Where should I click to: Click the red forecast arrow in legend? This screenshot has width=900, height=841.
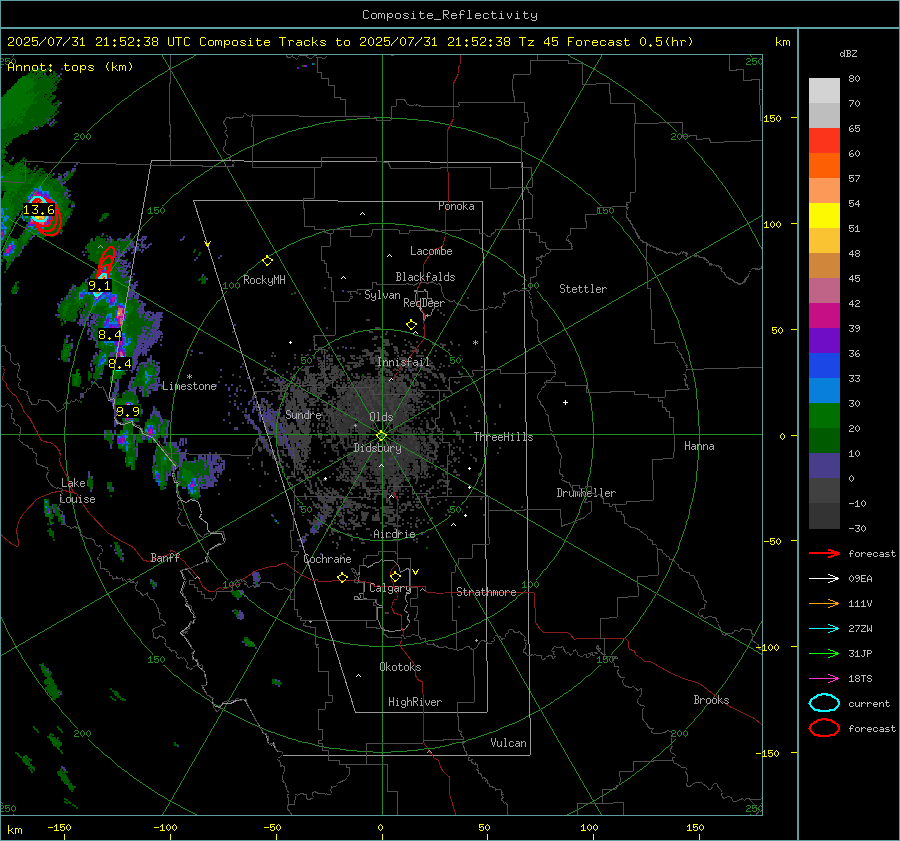pyautogui.click(x=824, y=553)
